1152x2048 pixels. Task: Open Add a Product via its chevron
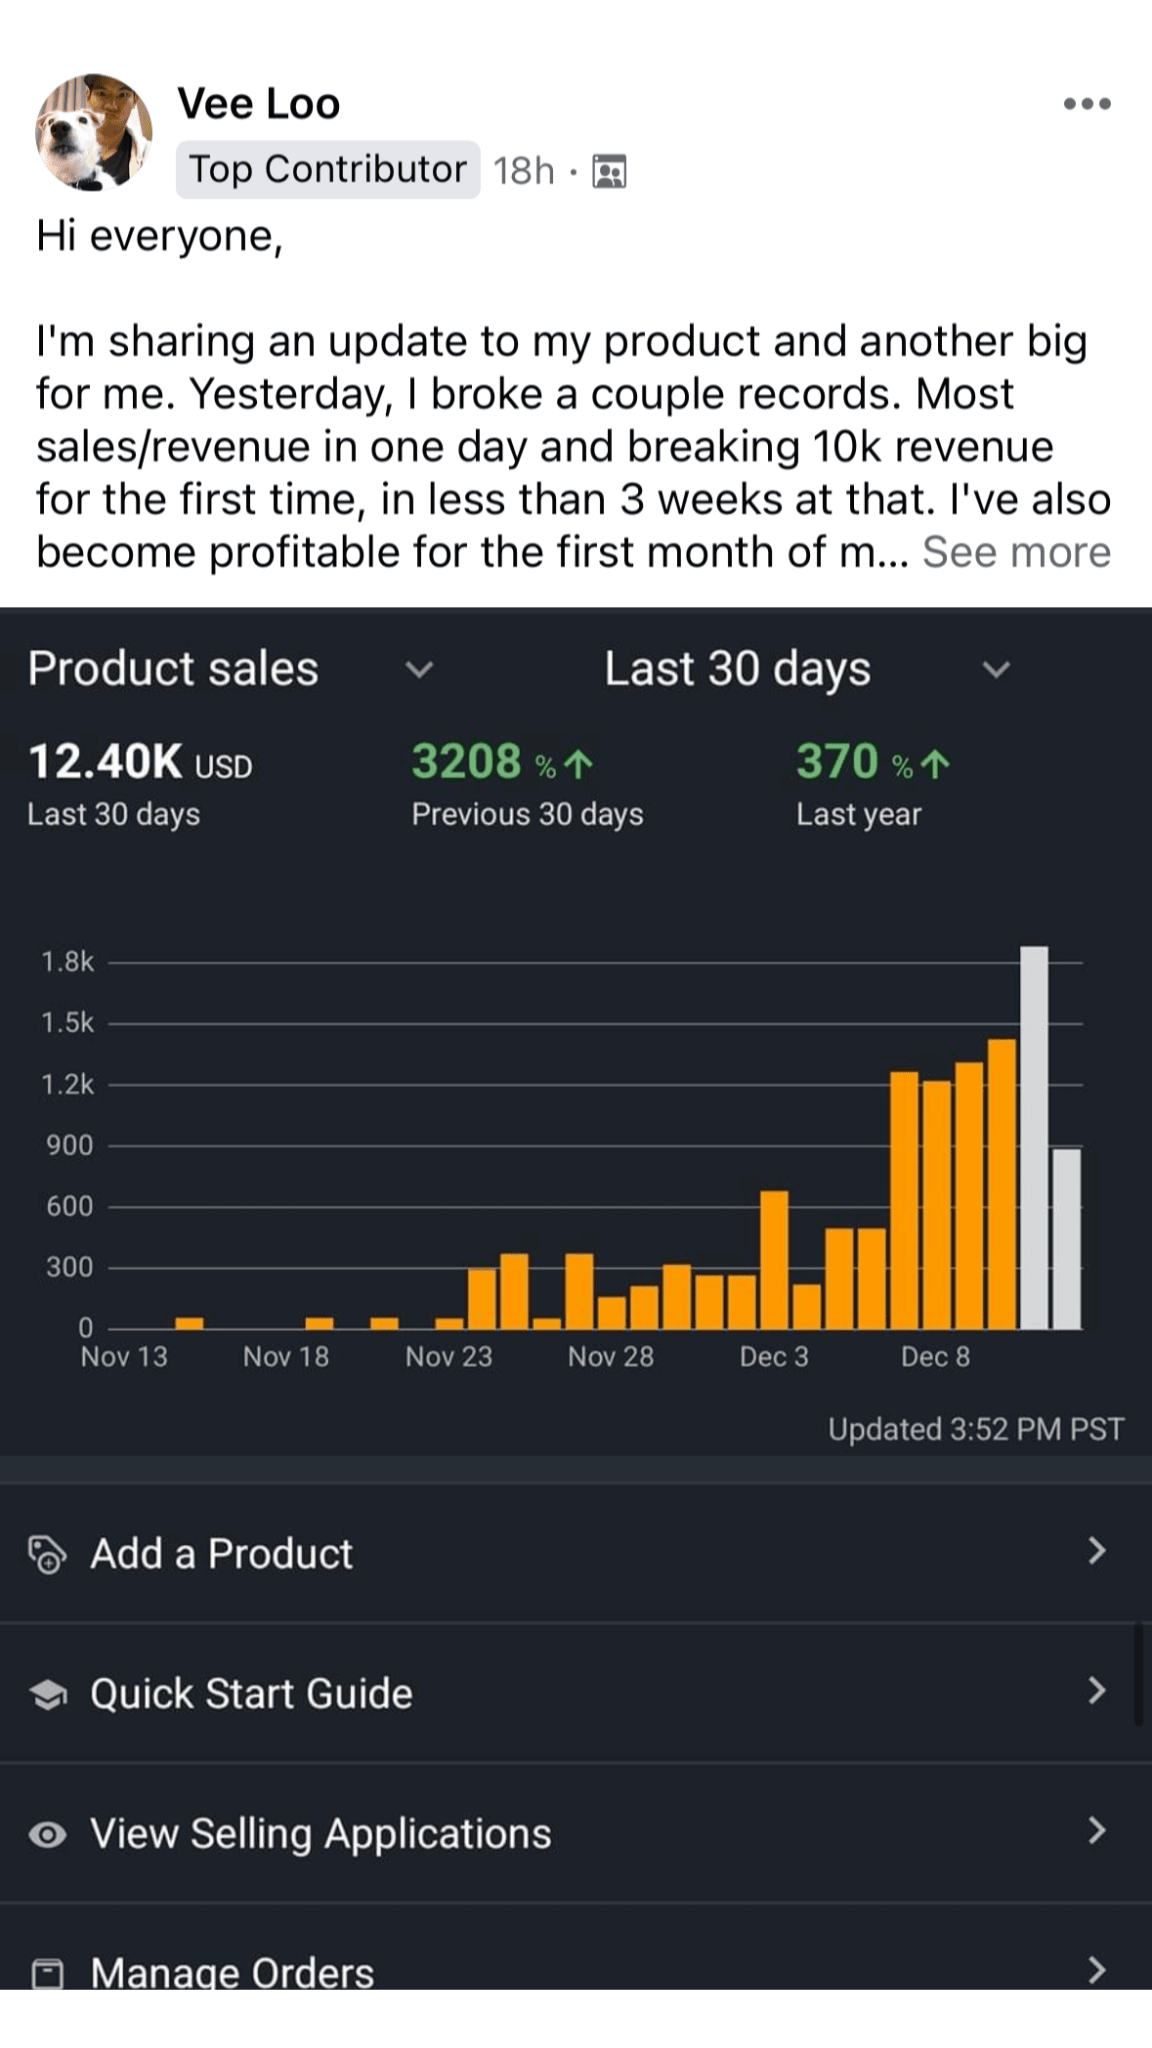click(x=1097, y=1551)
